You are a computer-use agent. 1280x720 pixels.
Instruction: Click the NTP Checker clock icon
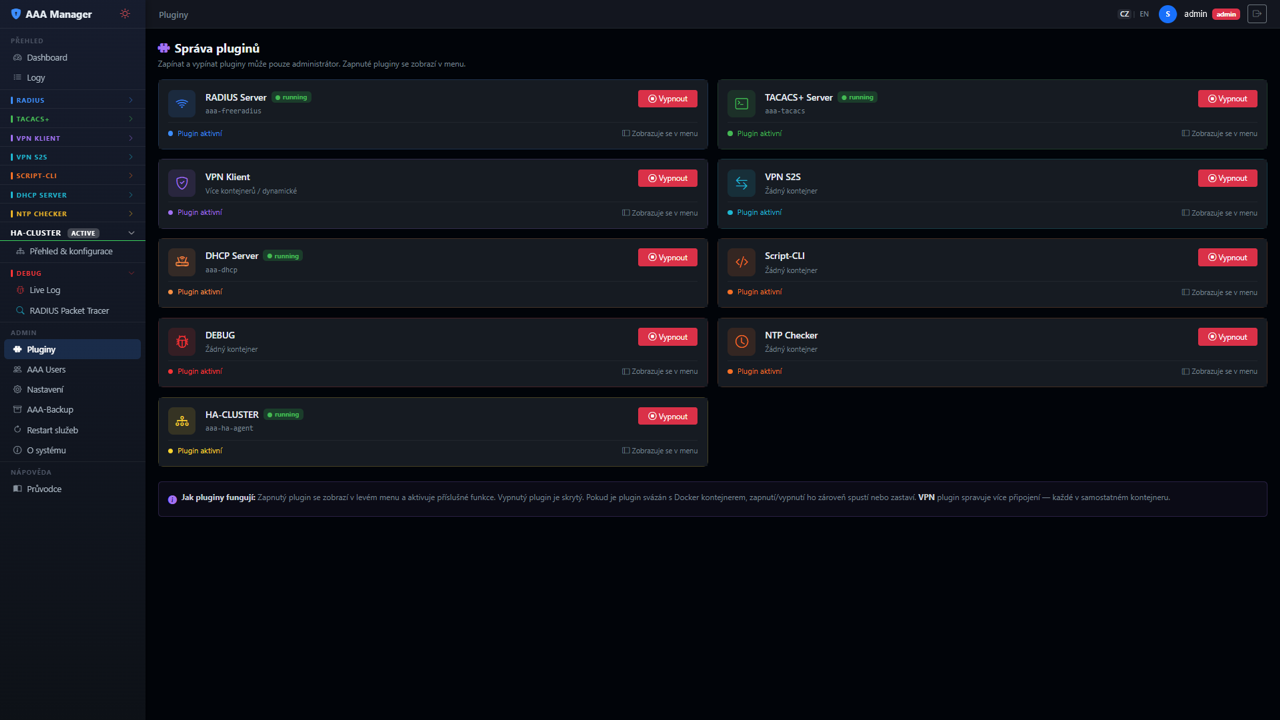point(741,342)
